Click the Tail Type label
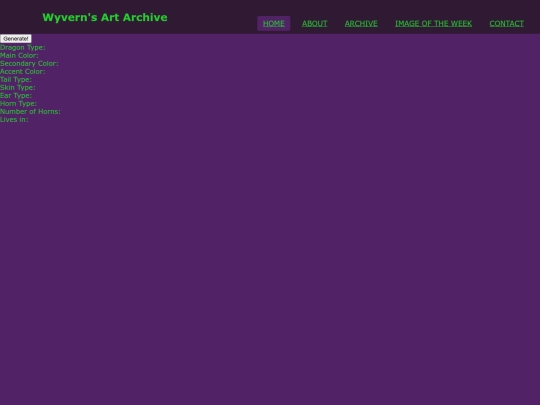Screen dimensions: 540x405 coord(16,80)
